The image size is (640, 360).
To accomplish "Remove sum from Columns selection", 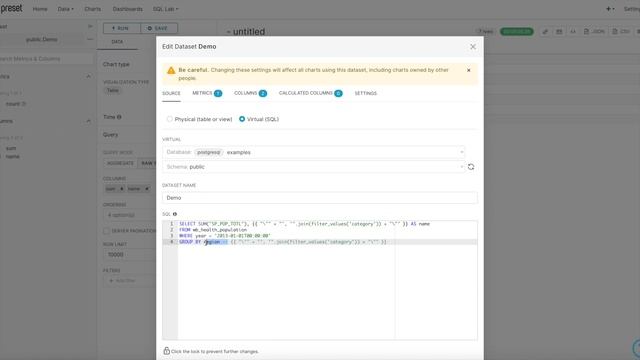I will click(x=122, y=189).
